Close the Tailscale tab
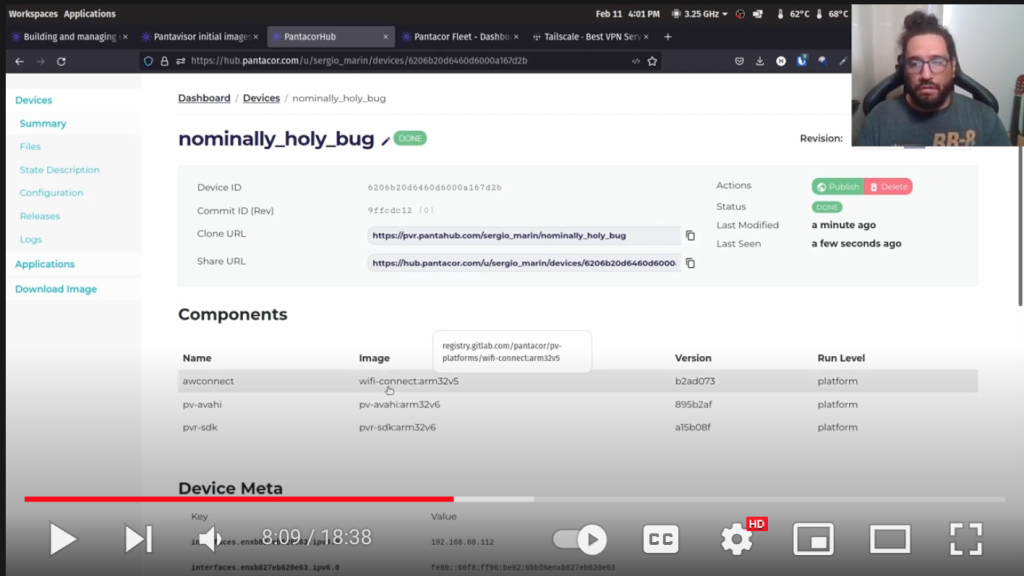The image size is (1024, 576). [646, 37]
